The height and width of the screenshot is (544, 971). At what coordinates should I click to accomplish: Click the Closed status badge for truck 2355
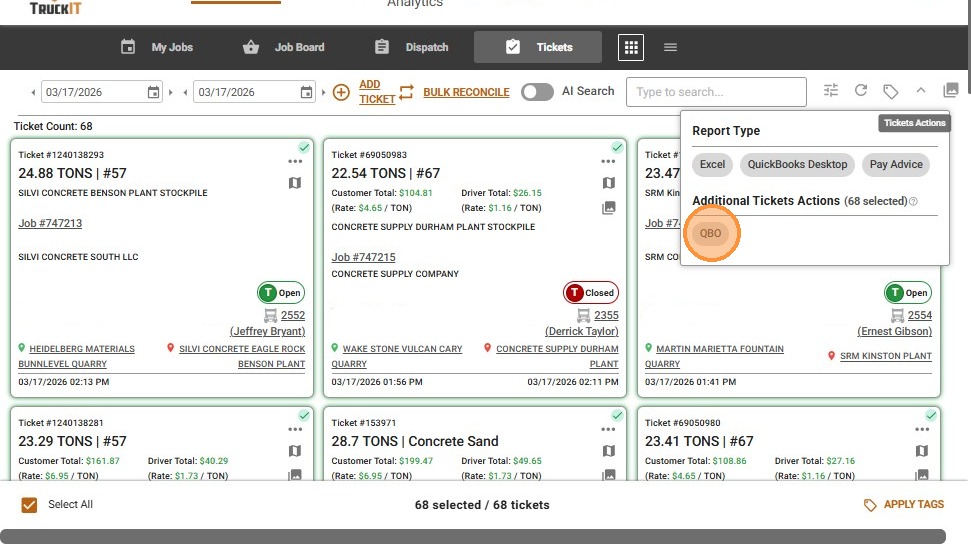click(x=591, y=292)
